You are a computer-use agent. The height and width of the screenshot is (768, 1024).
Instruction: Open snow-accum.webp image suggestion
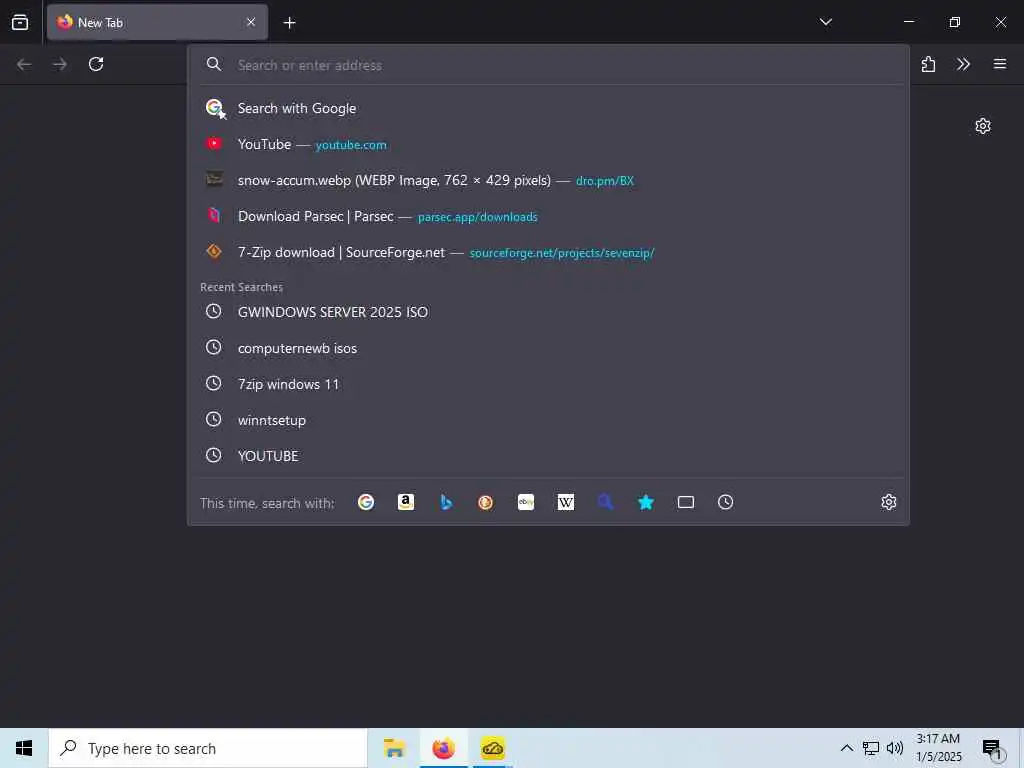pyautogui.click(x=549, y=180)
